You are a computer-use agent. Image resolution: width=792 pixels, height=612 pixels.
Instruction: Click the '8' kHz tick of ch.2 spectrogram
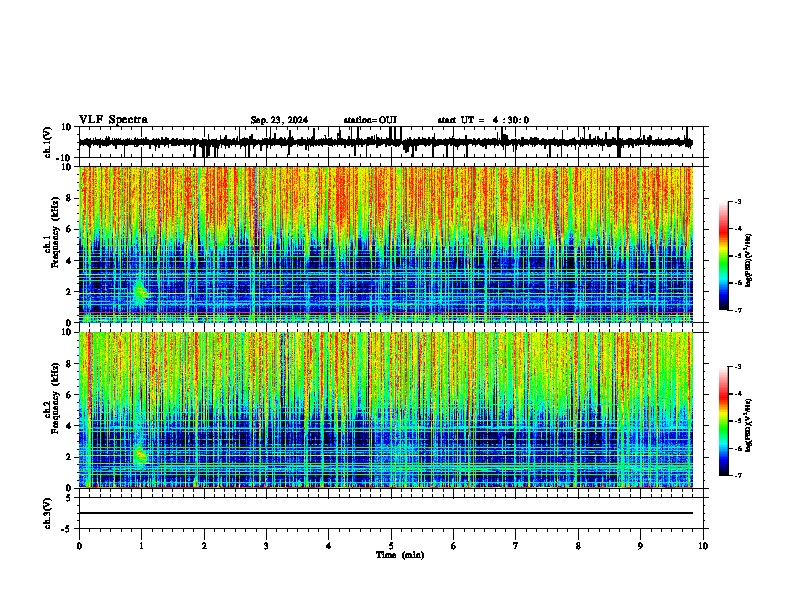tap(70, 364)
